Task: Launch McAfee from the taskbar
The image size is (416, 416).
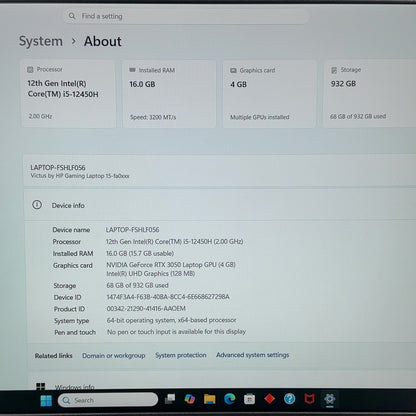Action: point(309,398)
